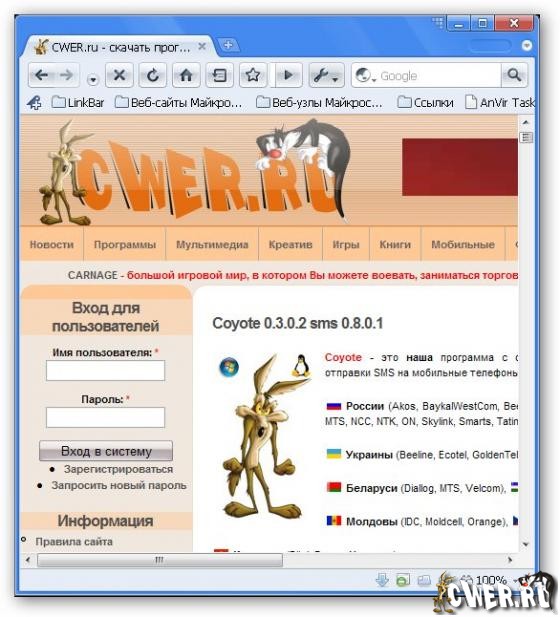Open the Игры site menu
The width and height of the screenshot is (560, 617).
coord(346,244)
